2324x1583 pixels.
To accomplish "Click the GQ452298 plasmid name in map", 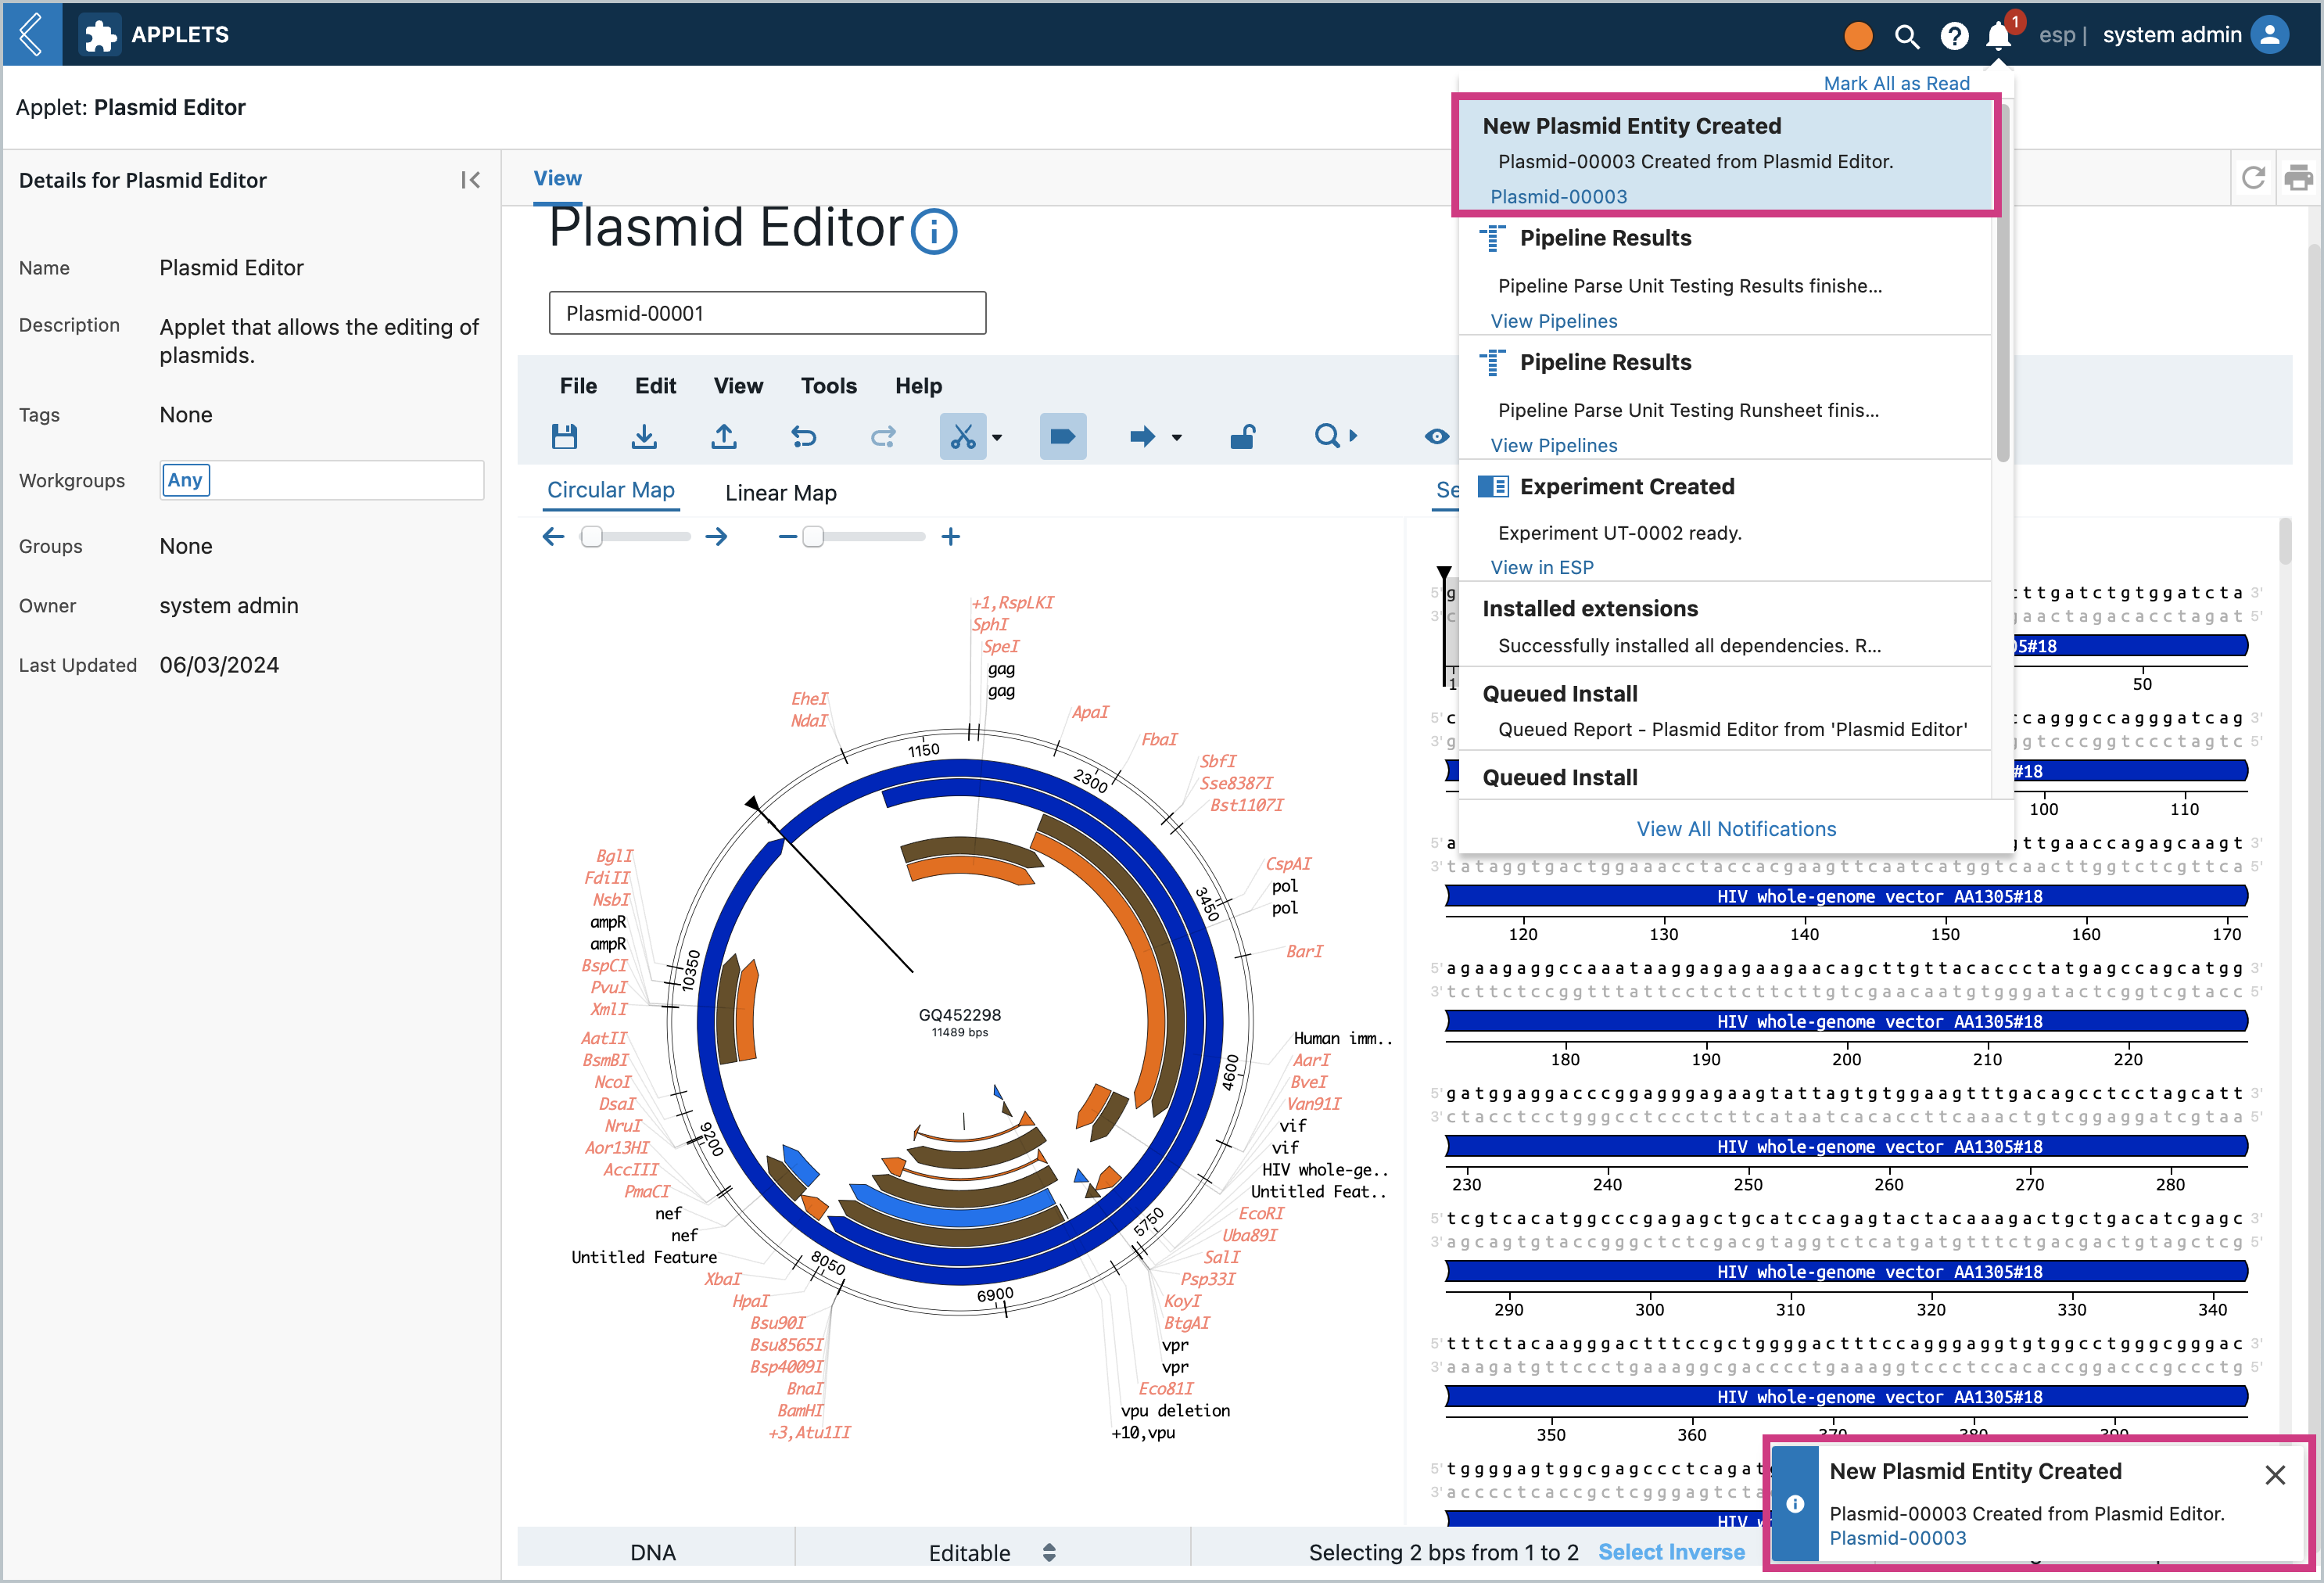I will click(959, 1014).
